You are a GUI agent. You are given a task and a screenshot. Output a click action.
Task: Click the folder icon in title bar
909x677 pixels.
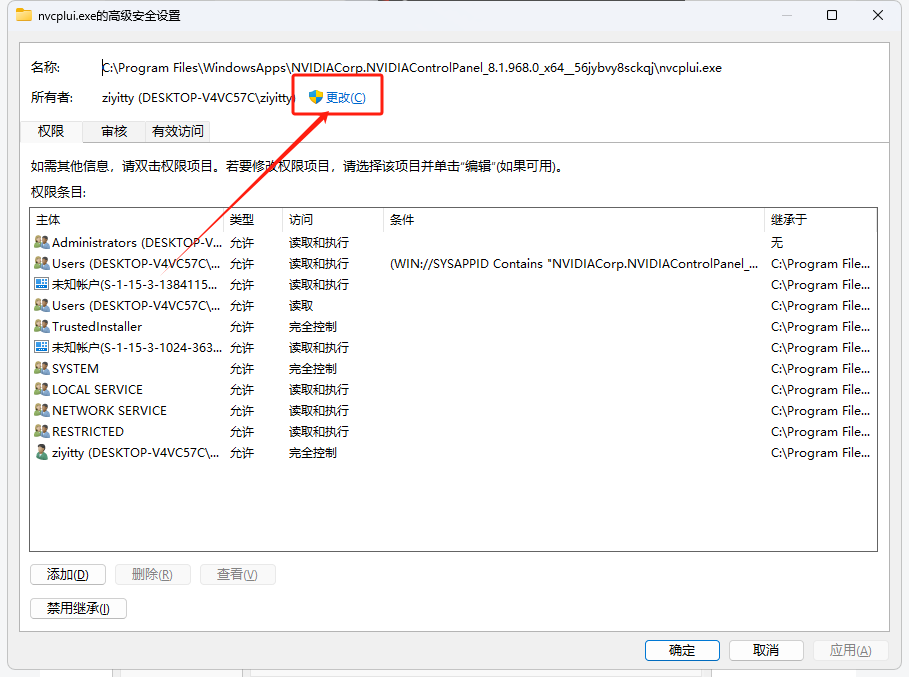[x=24, y=15]
